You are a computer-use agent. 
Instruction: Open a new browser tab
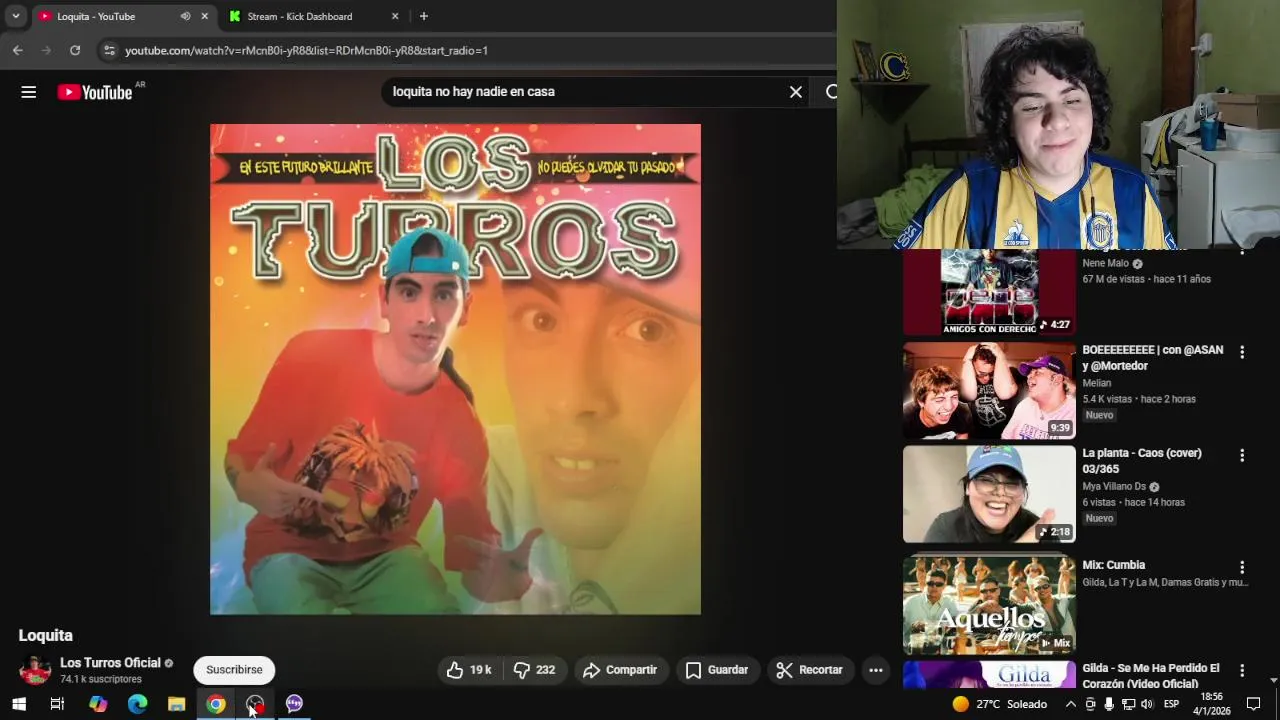pos(424,16)
